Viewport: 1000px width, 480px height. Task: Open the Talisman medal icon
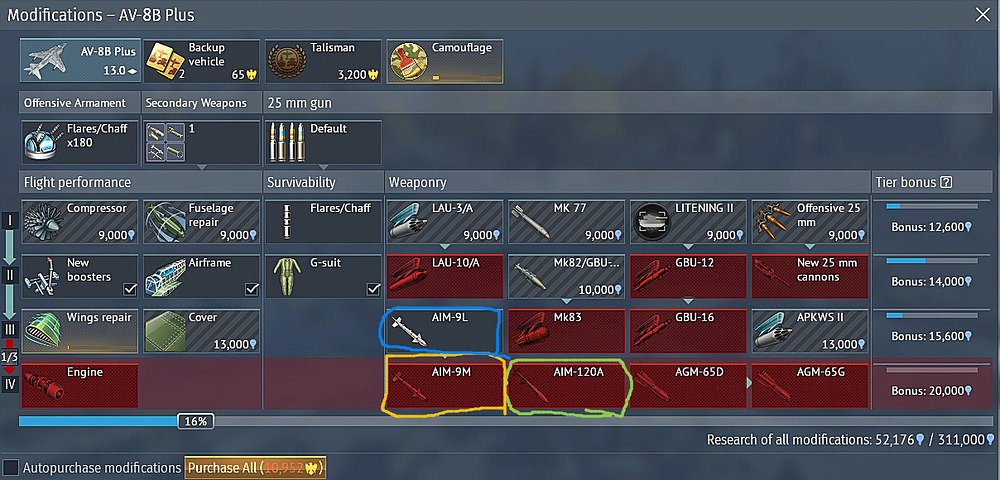point(286,61)
